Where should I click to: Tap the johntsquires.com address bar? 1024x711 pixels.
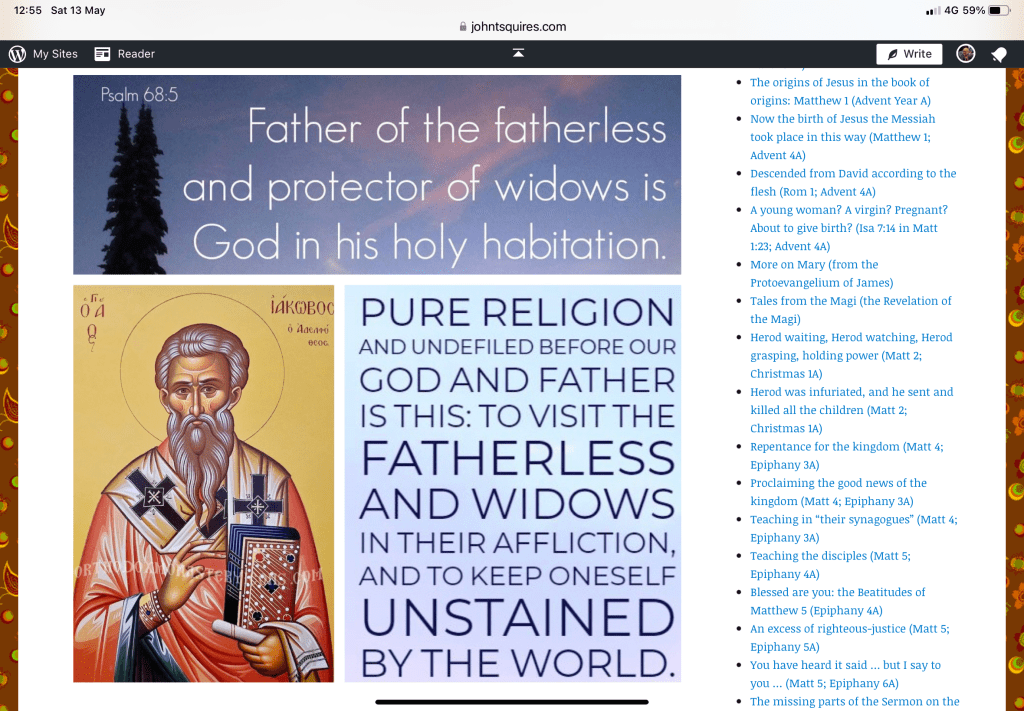tap(518, 27)
